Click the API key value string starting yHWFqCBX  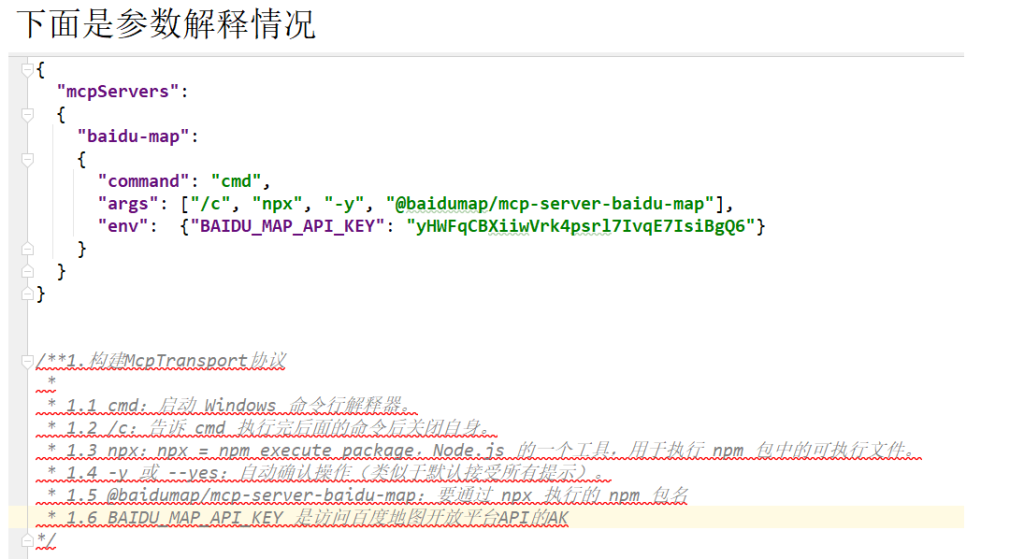click(579, 227)
